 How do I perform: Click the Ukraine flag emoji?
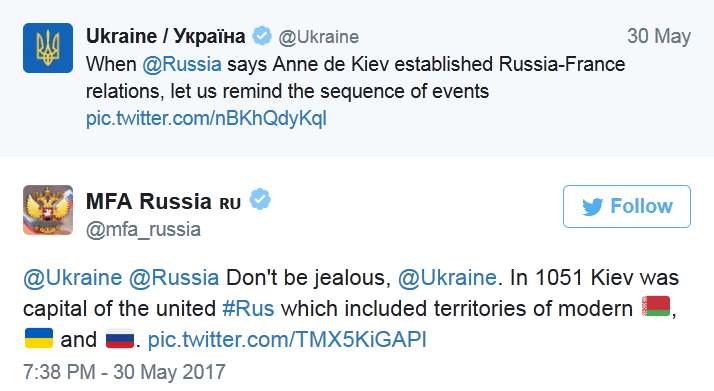pos(39,338)
